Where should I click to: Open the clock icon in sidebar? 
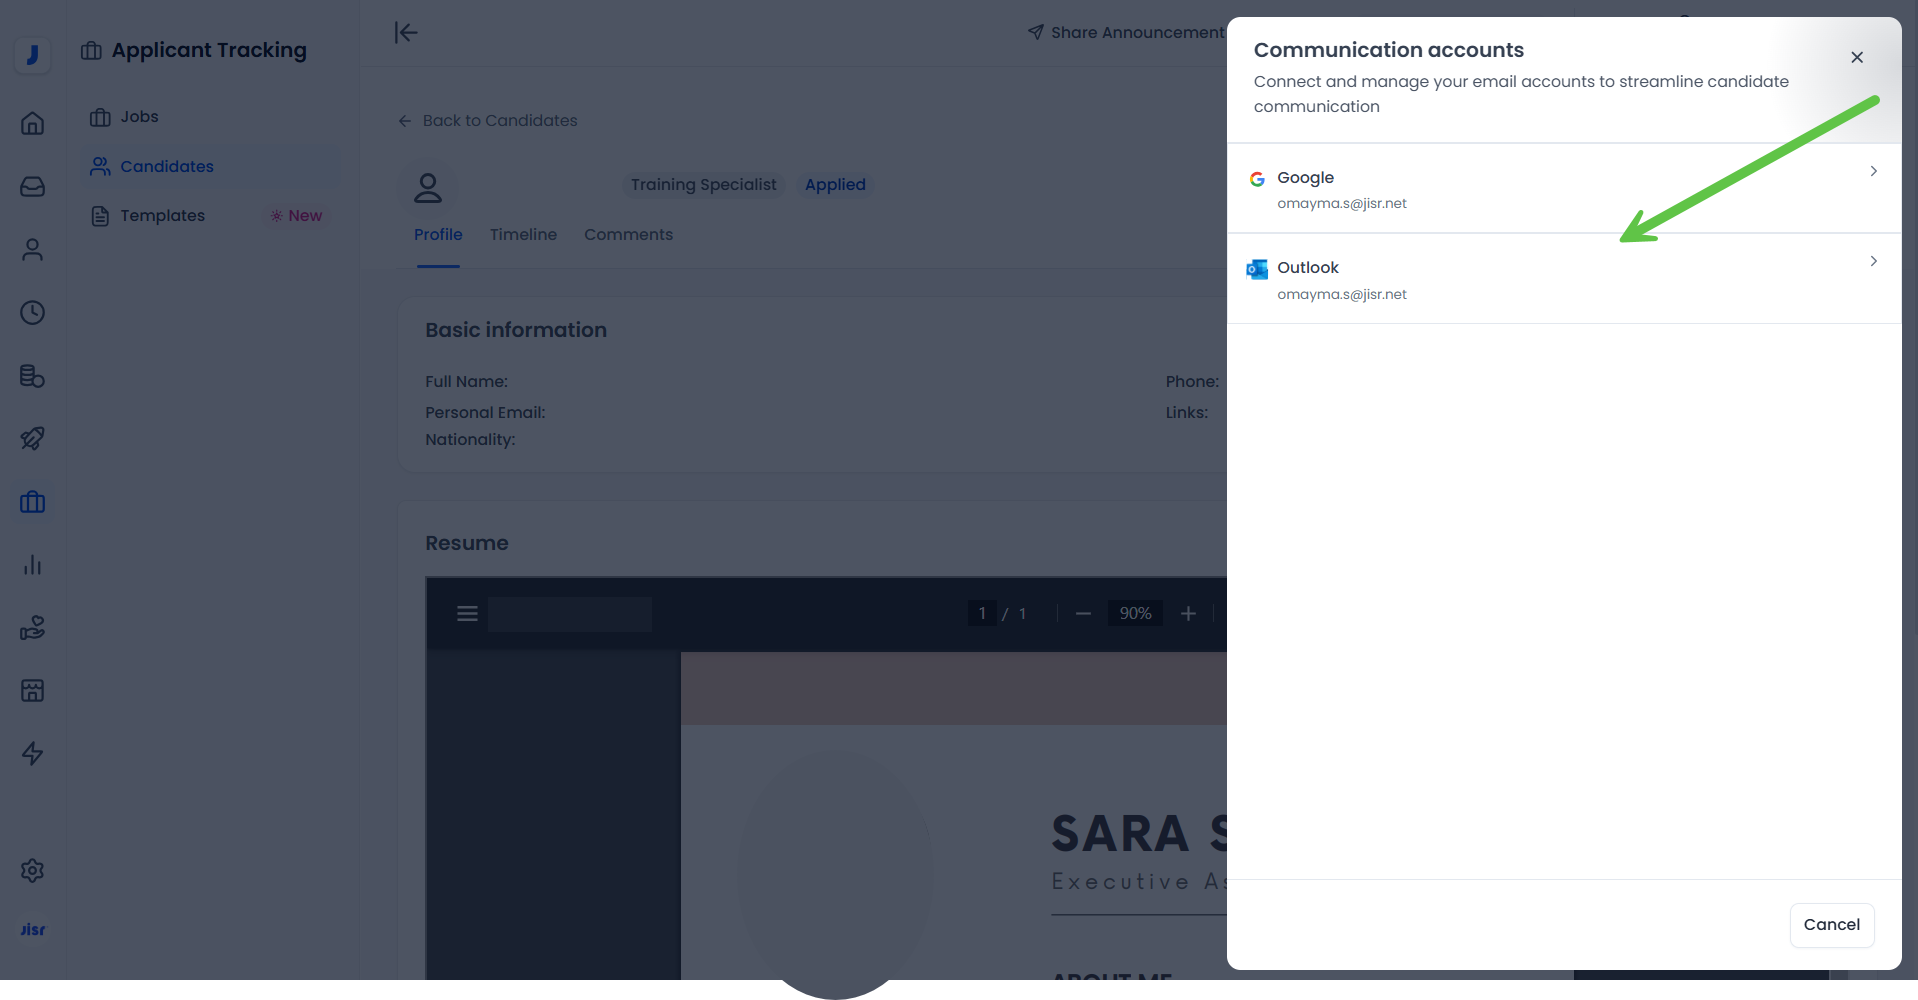[33, 313]
